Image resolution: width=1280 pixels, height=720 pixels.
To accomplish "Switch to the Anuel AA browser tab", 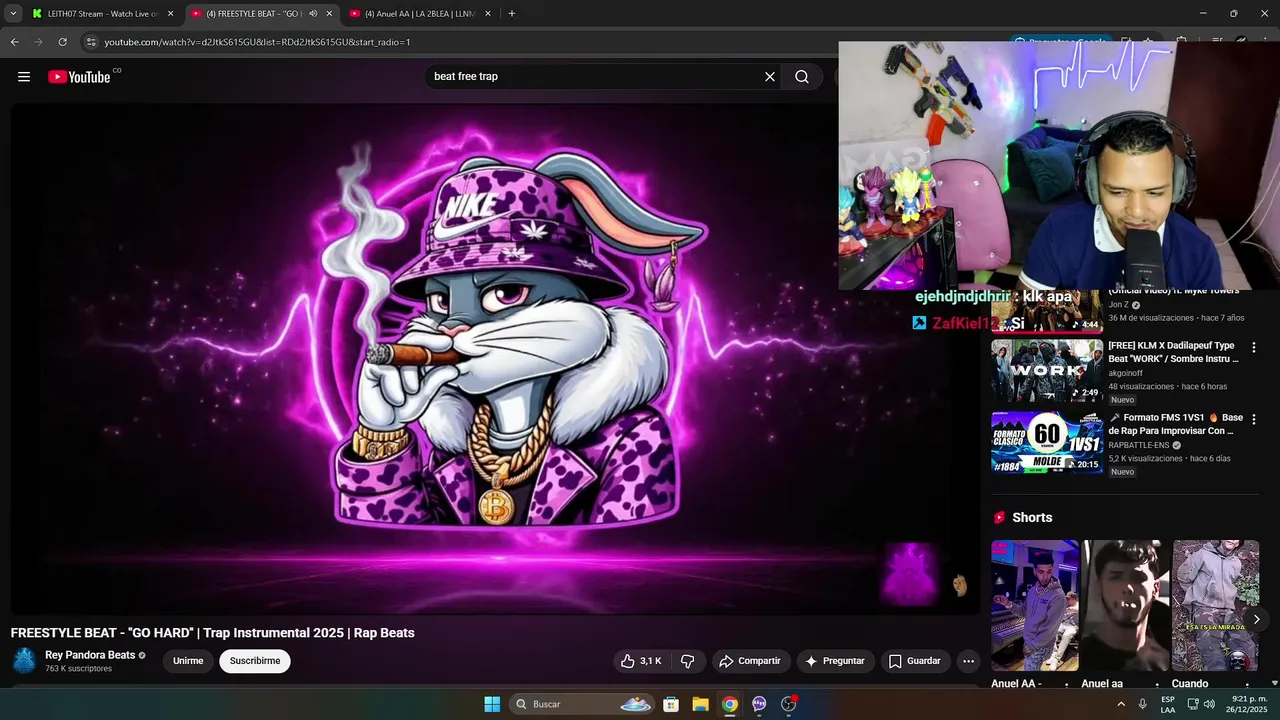I will [x=418, y=14].
